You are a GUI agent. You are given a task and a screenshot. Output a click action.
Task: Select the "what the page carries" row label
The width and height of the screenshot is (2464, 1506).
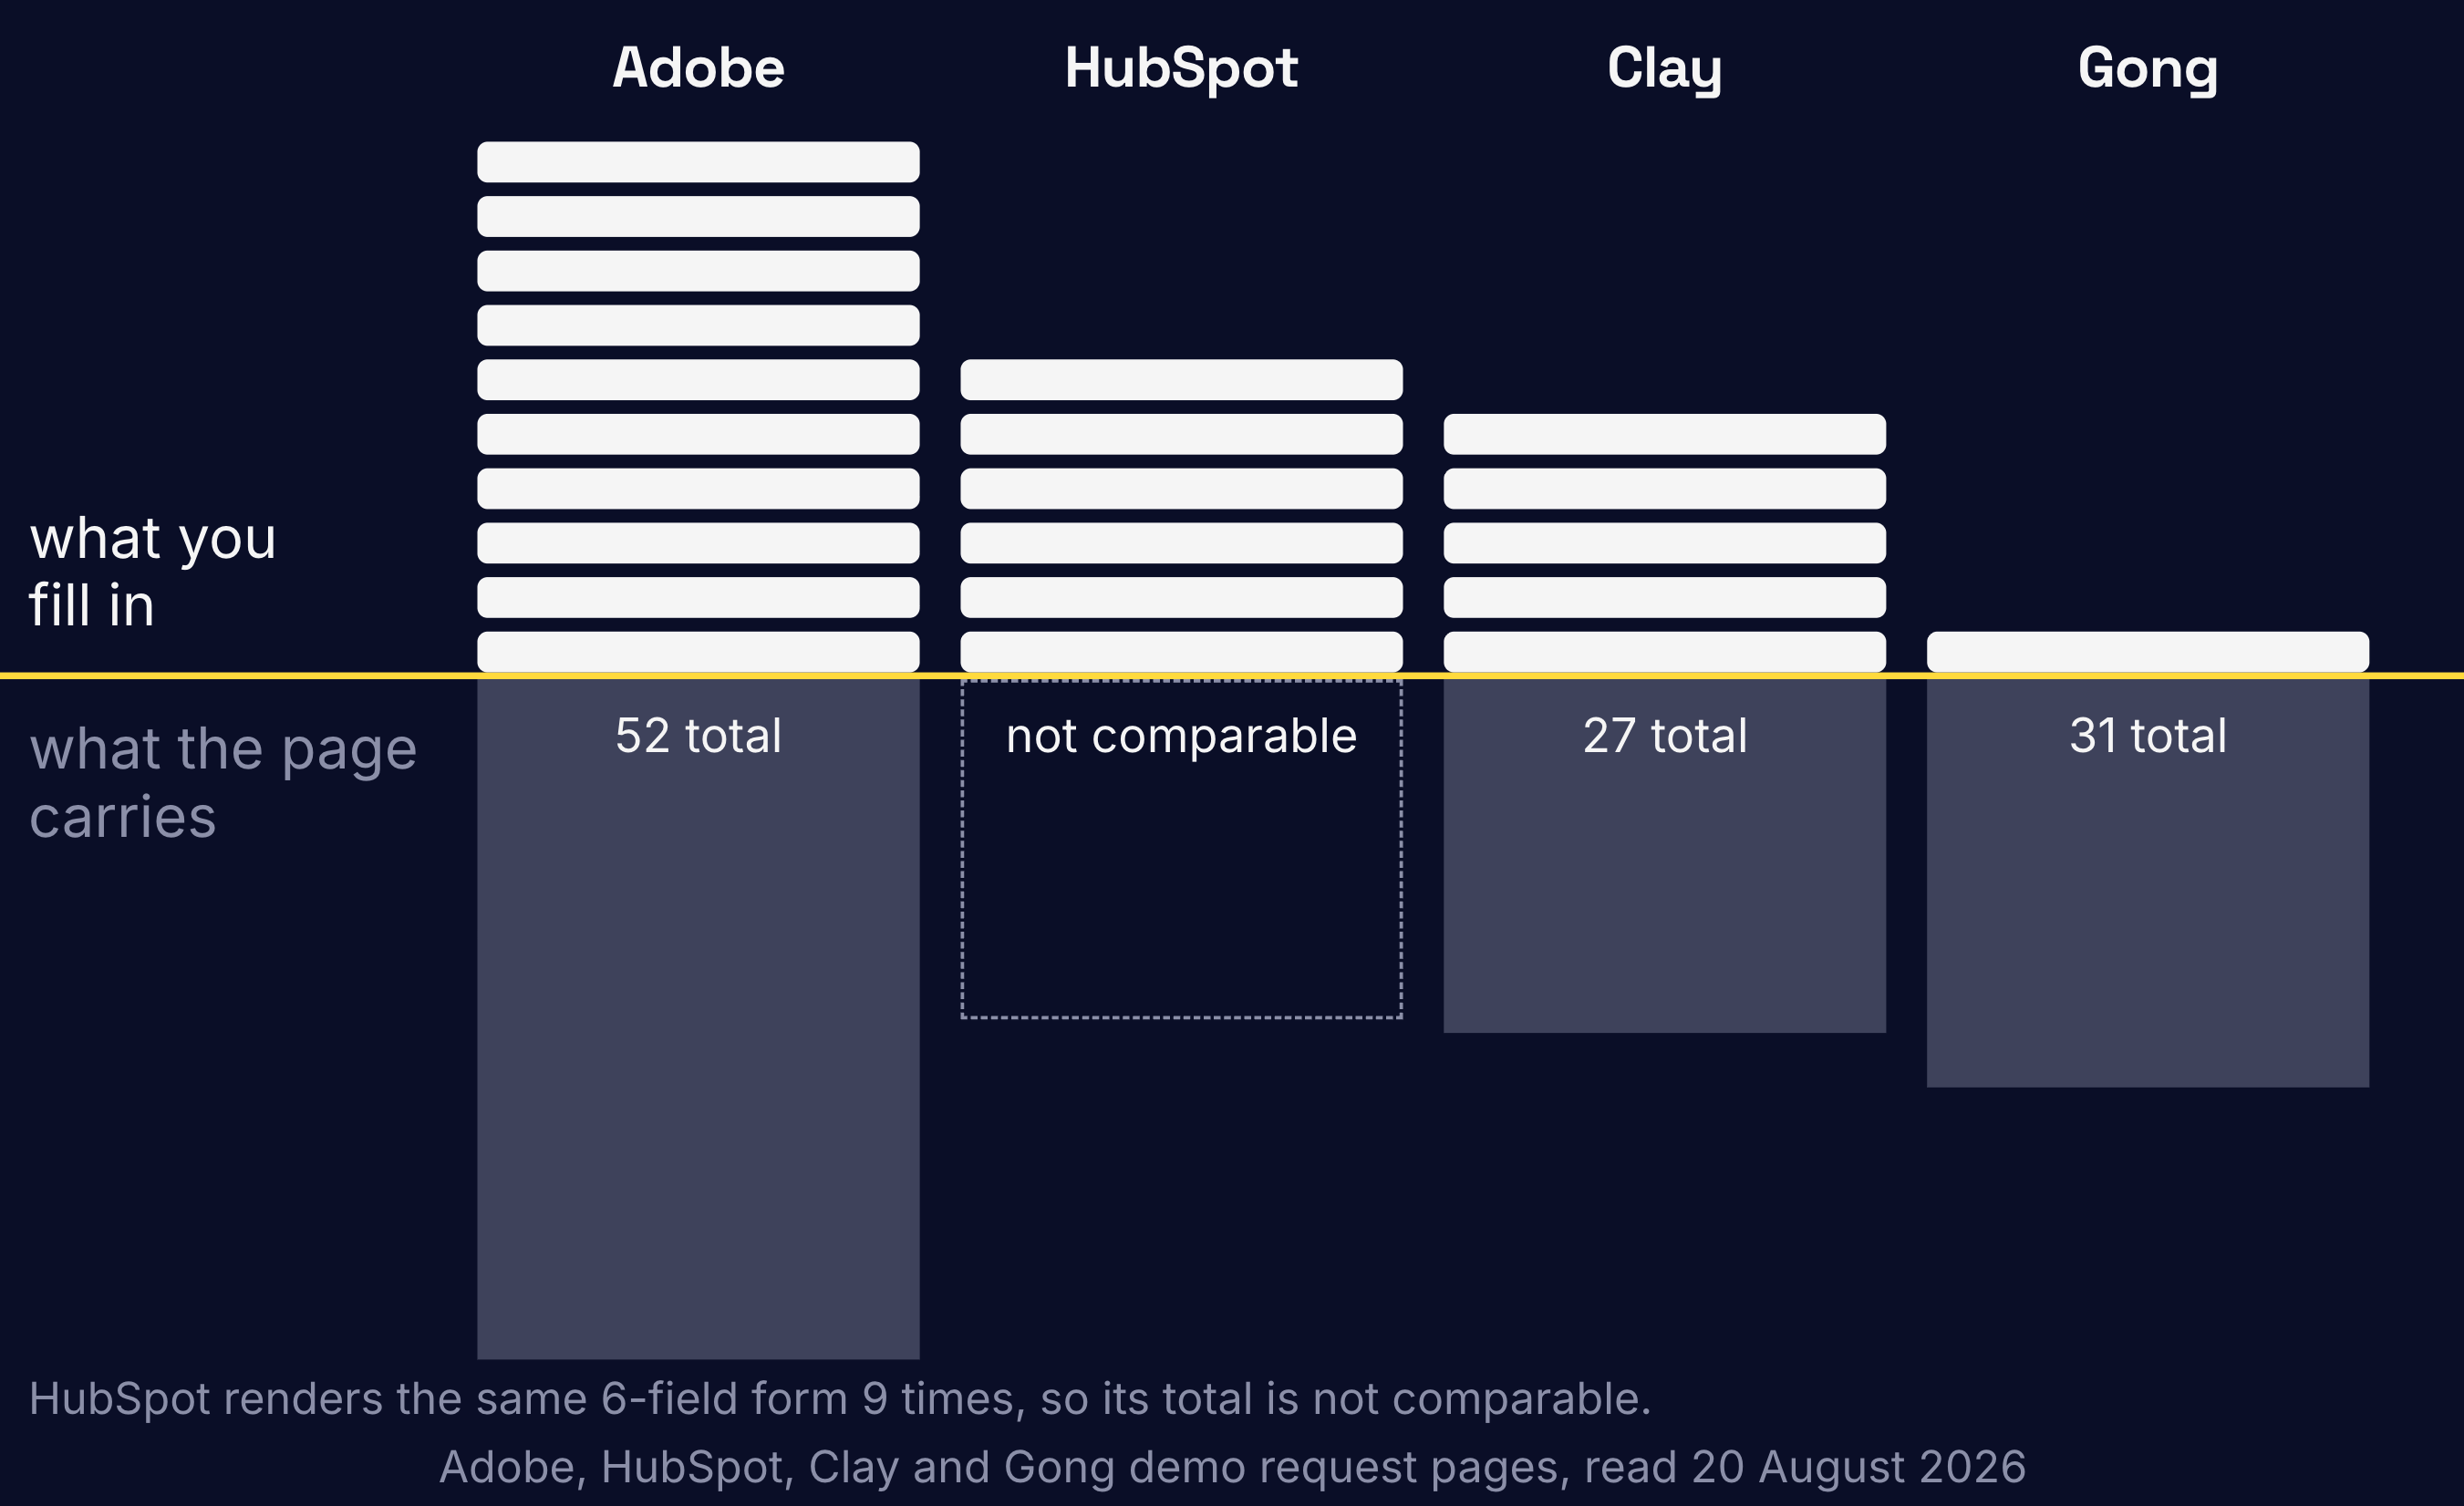[x=222, y=783]
